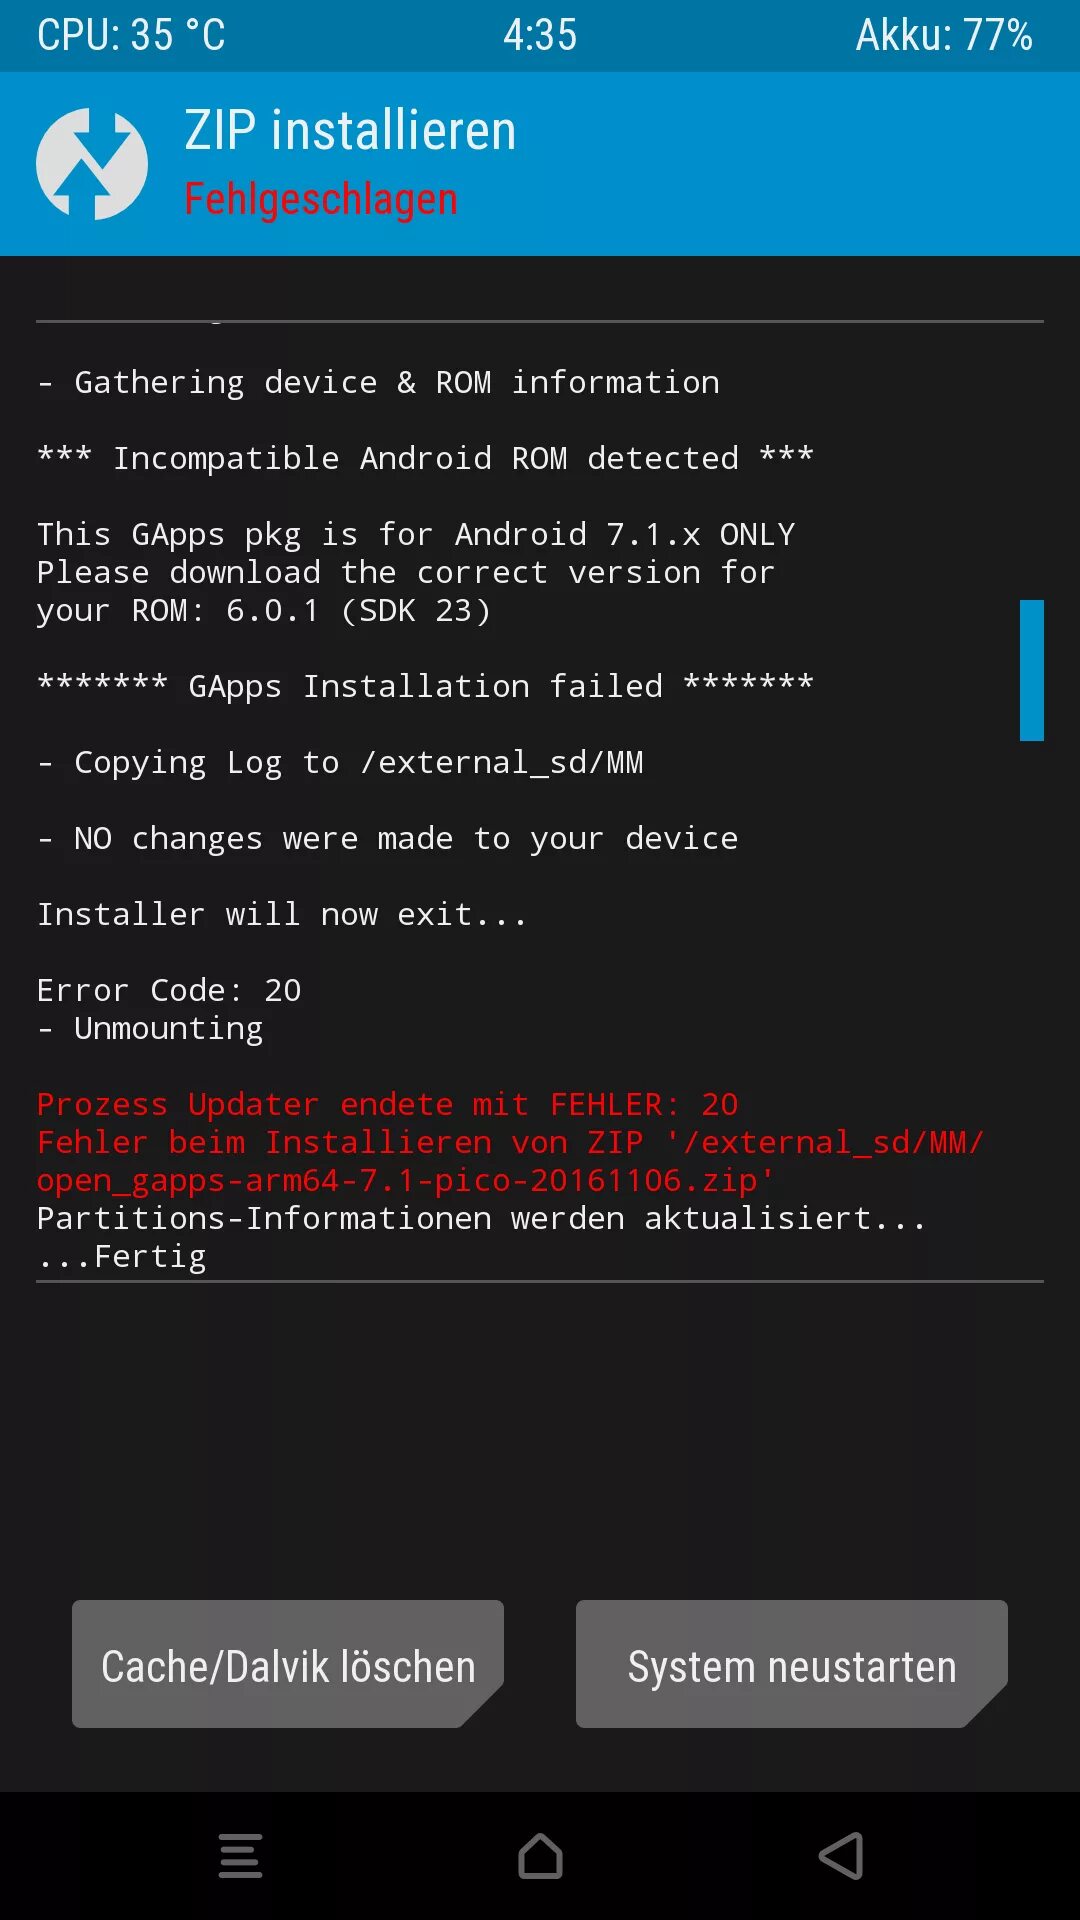Tap the Copying Log to /external_sd/MM line
The height and width of the screenshot is (1920, 1080).
coord(340,762)
